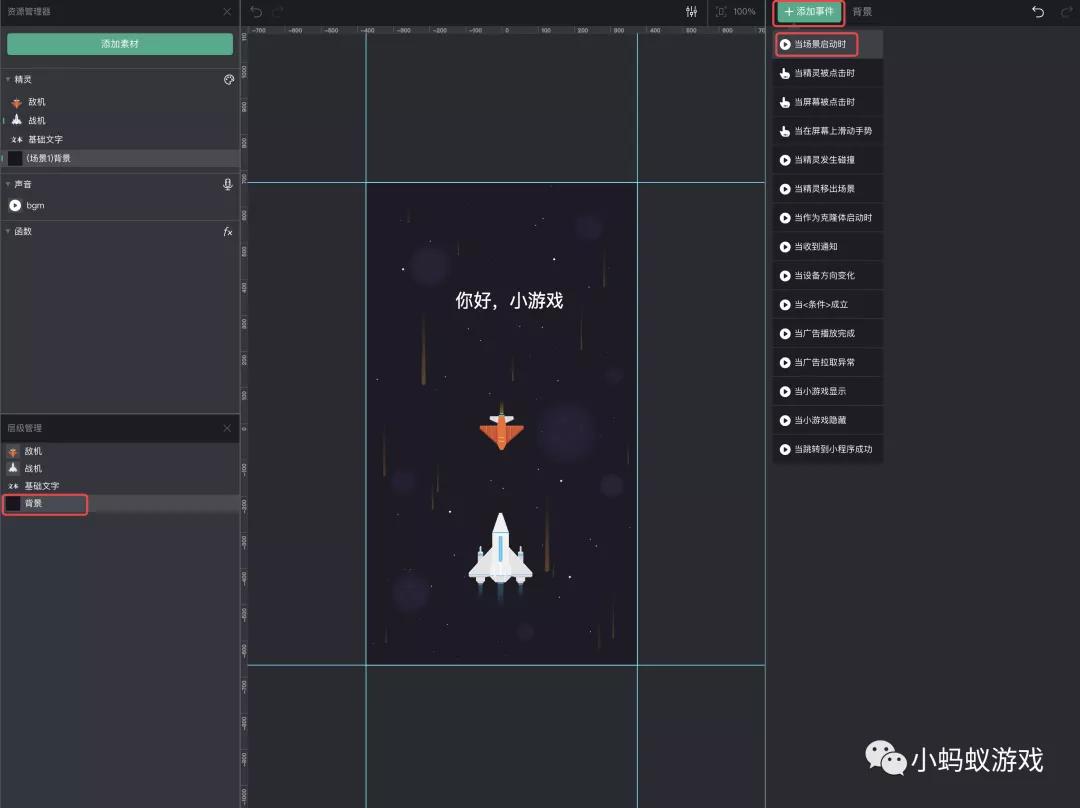Click the 添加素材 button
Image resolution: width=1080 pixels, height=808 pixels.
point(120,44)
